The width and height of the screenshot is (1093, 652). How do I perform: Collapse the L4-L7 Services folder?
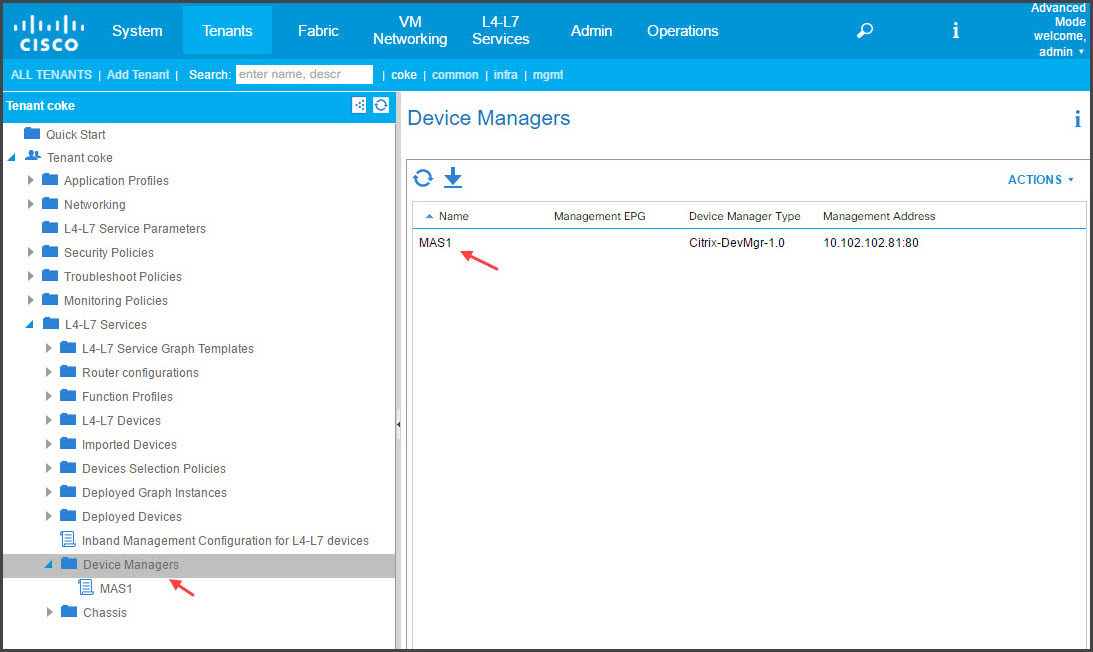click(x=30, y=324)
